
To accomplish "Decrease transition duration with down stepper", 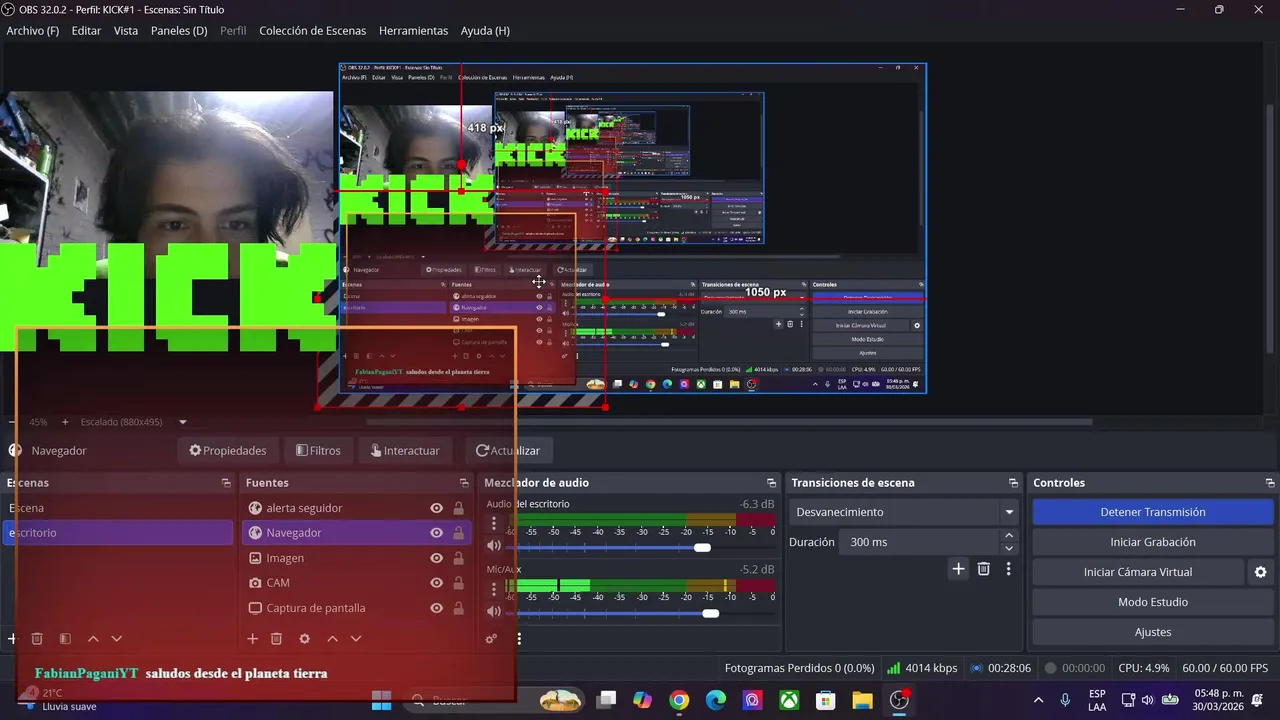I will pos(1008,548).
